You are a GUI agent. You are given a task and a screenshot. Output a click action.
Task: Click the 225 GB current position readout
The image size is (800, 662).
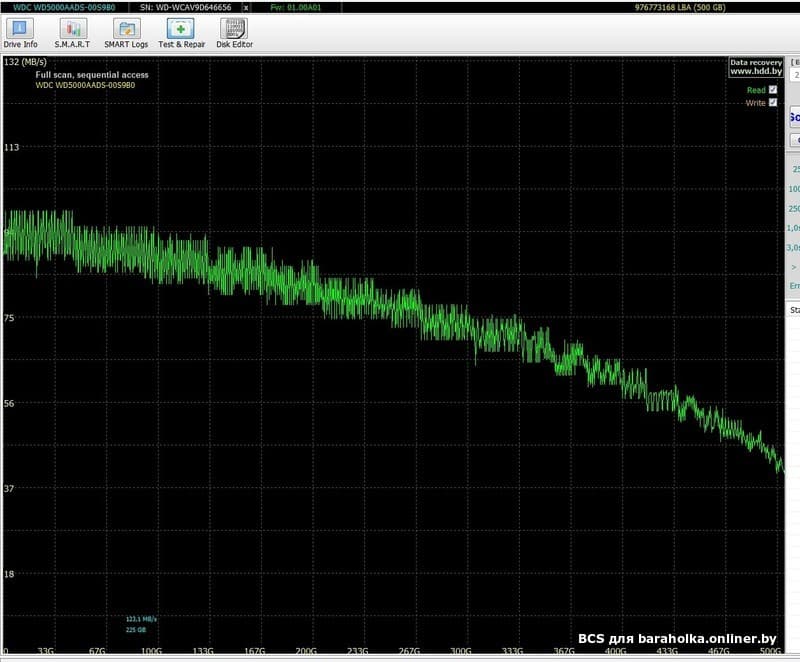click(136, 630)
